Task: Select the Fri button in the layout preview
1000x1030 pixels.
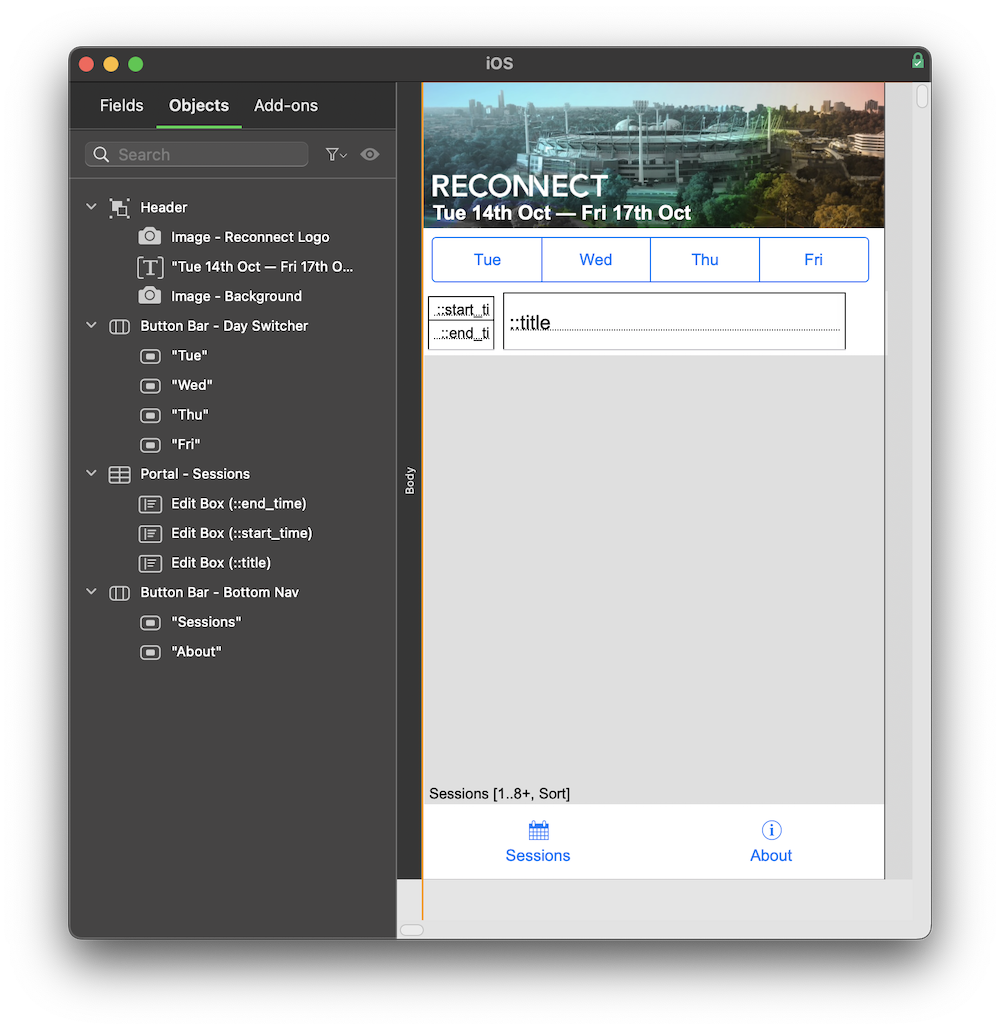Action: [x=814, y=259]
